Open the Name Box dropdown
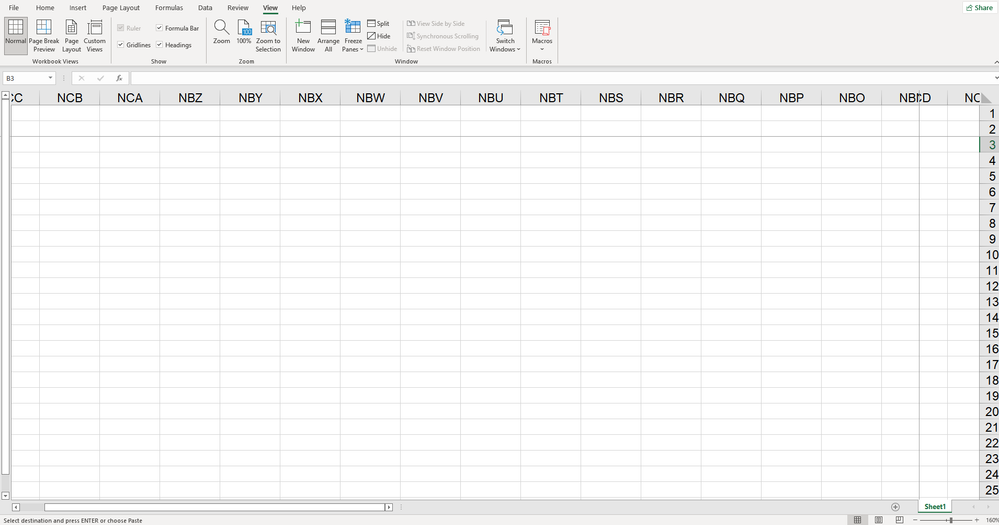Image resolution: width=999 pixels, height=525 pixels. pos(50,78)
